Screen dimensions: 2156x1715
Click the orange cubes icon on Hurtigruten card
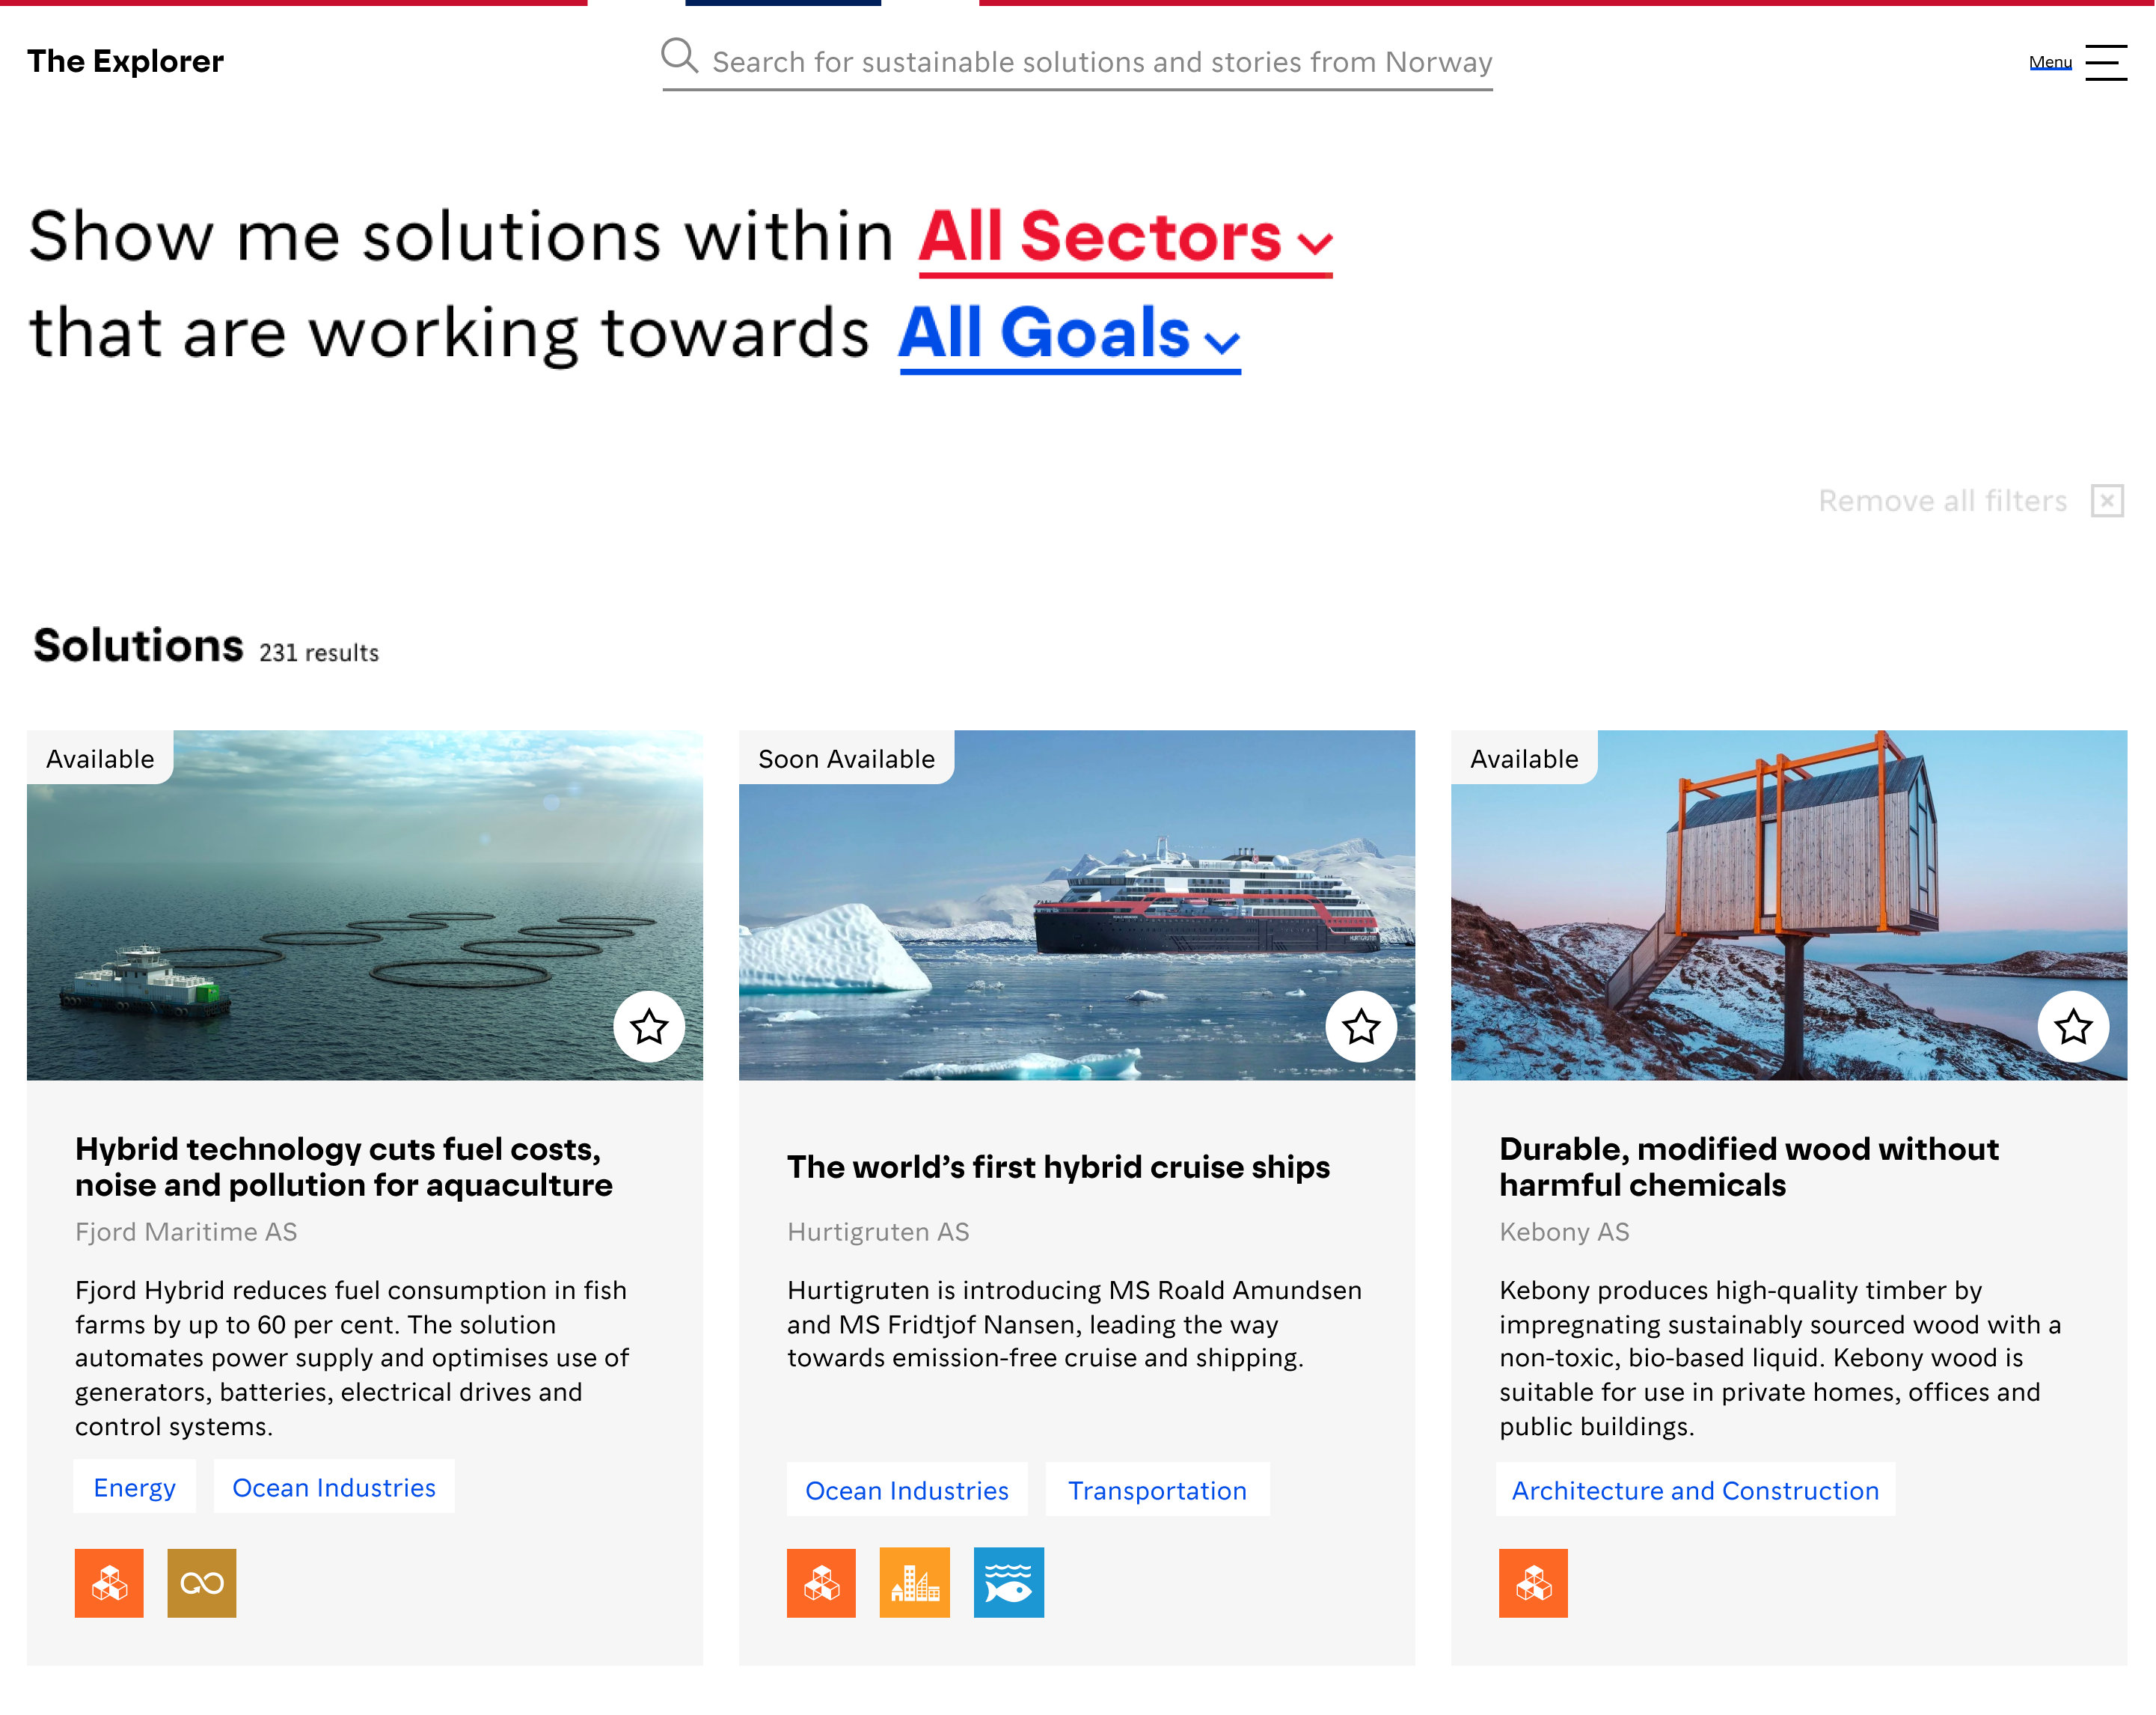click(x=821, y=1583)
